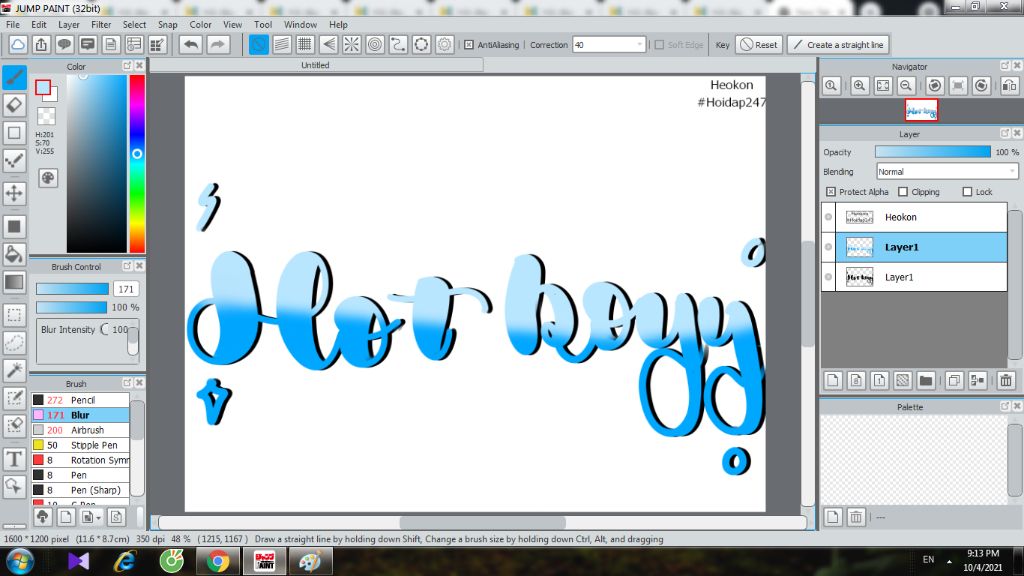Screen dimensions: 1024x576
Task: Delete layer with trash icon
Action: [1006, 380]
